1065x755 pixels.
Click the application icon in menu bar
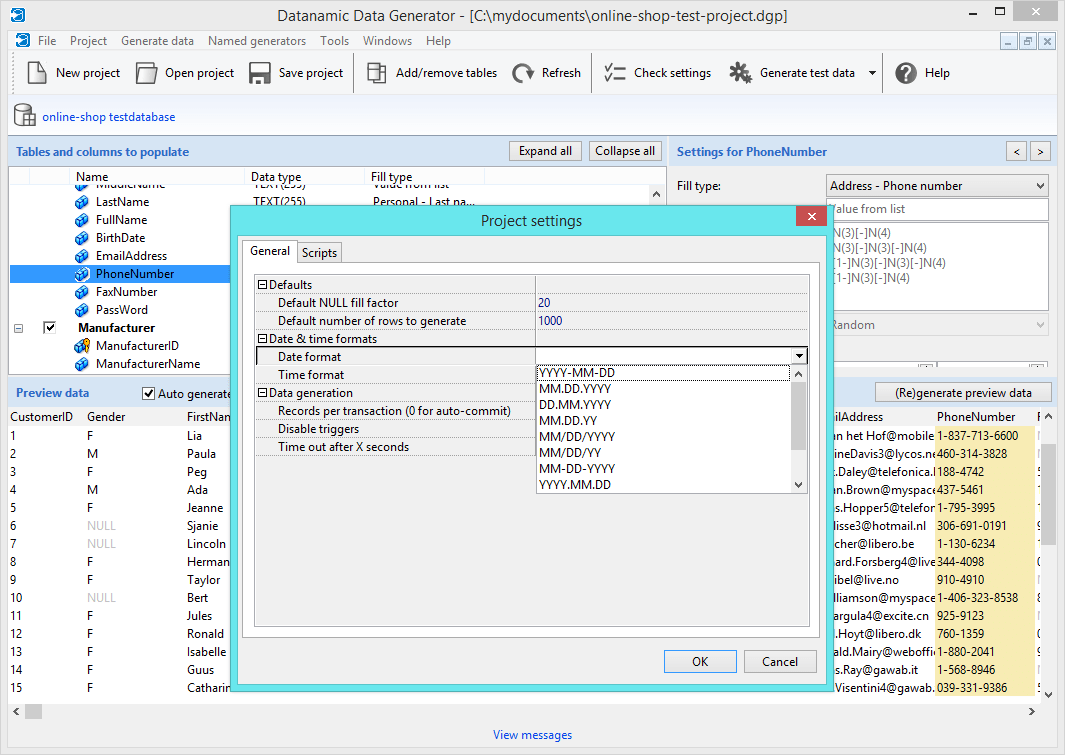click(x=22, y=41)
